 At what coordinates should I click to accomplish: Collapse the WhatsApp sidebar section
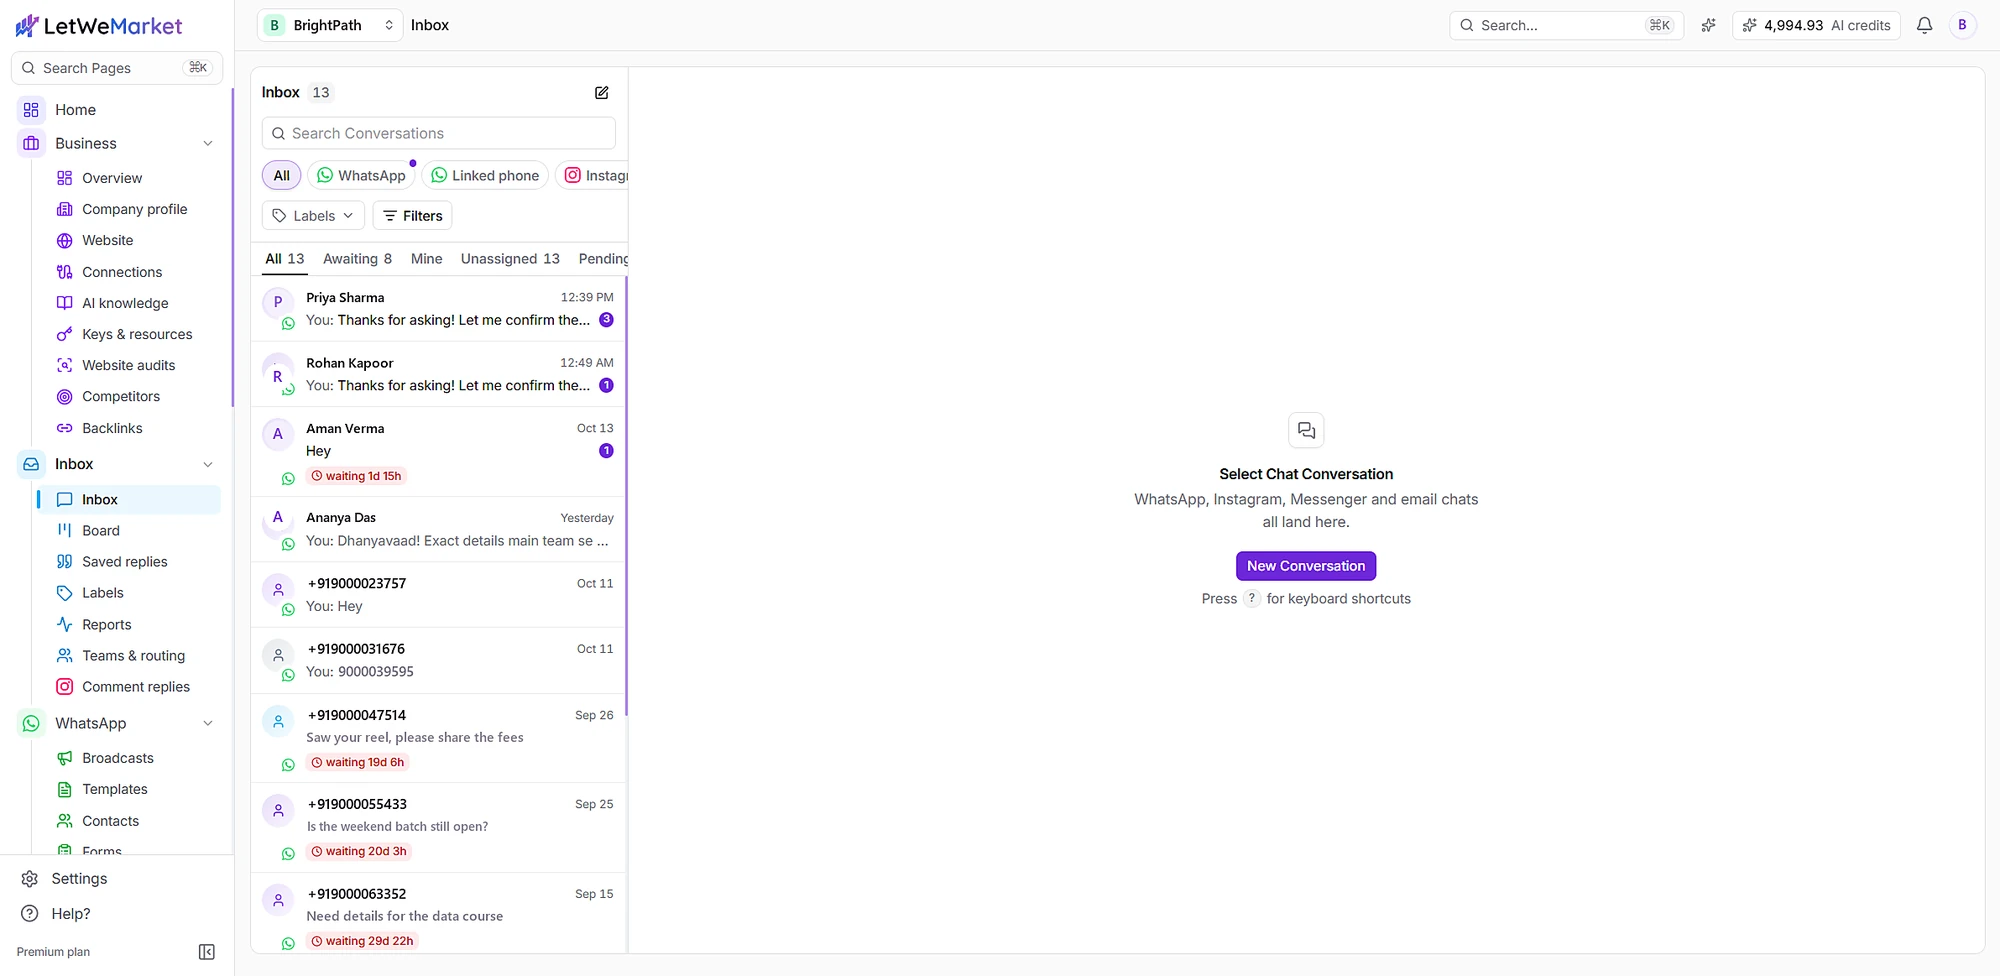(208, 724)
